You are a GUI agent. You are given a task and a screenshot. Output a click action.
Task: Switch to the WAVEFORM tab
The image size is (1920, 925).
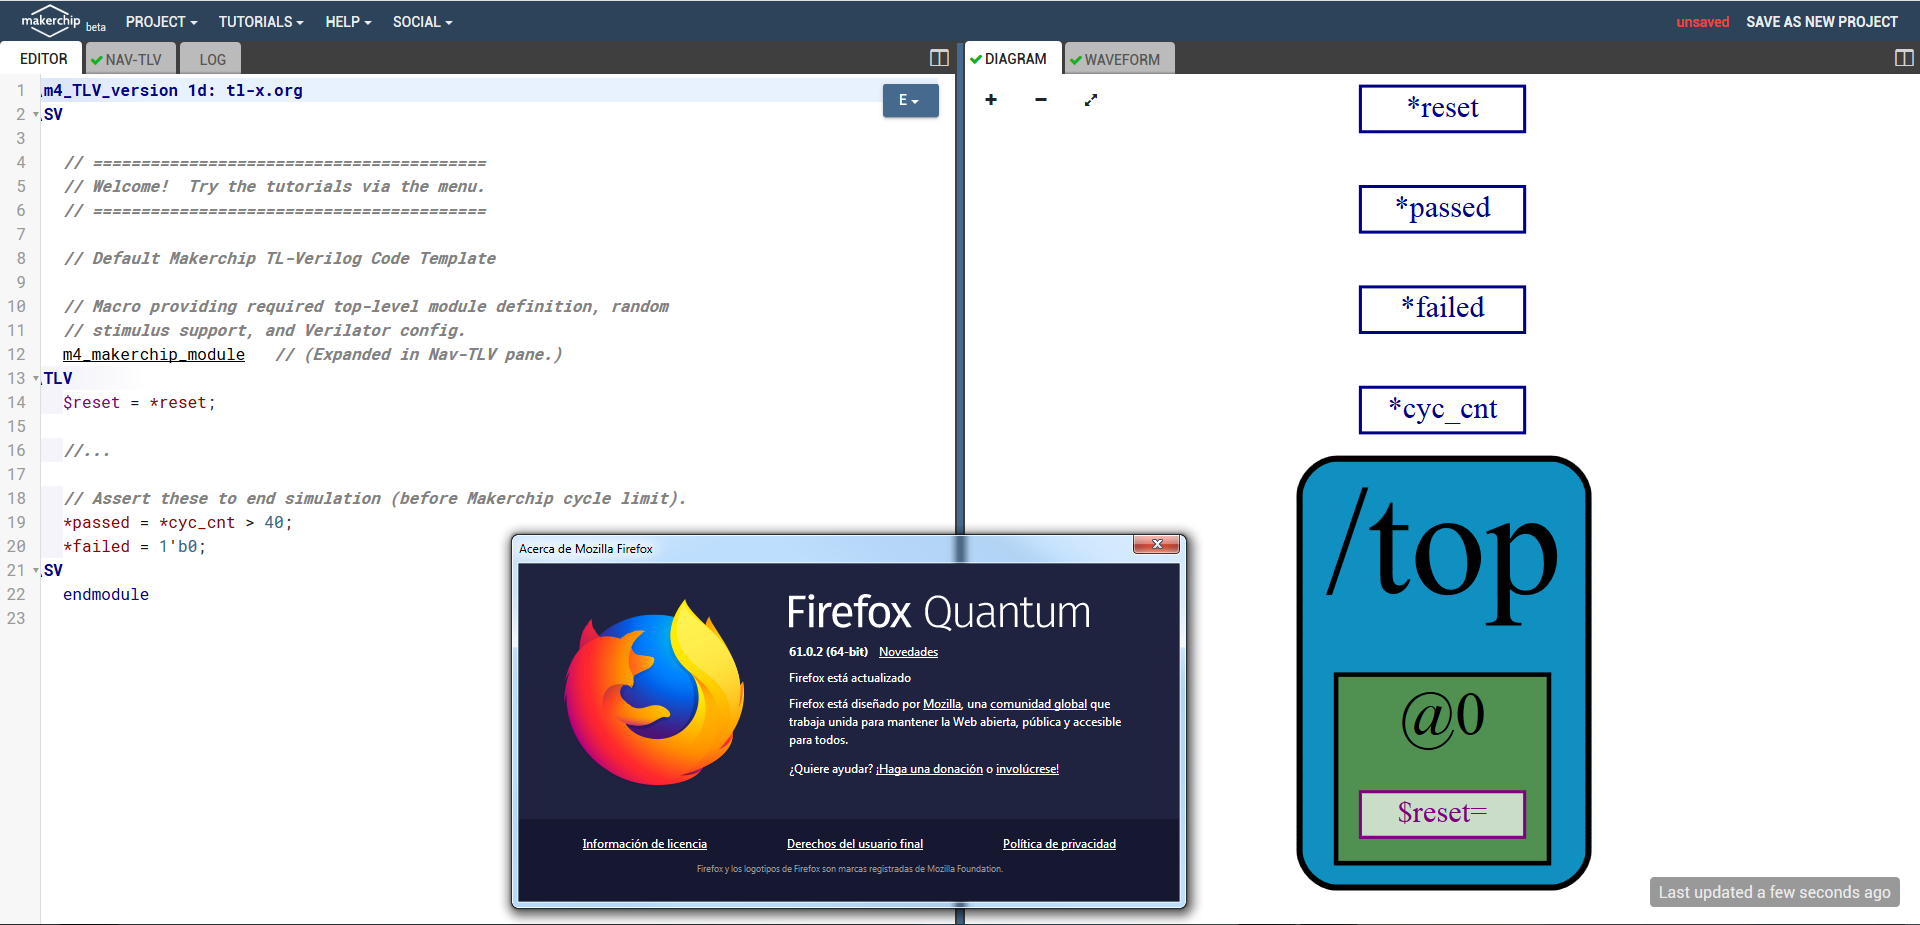coord(1120,59)
